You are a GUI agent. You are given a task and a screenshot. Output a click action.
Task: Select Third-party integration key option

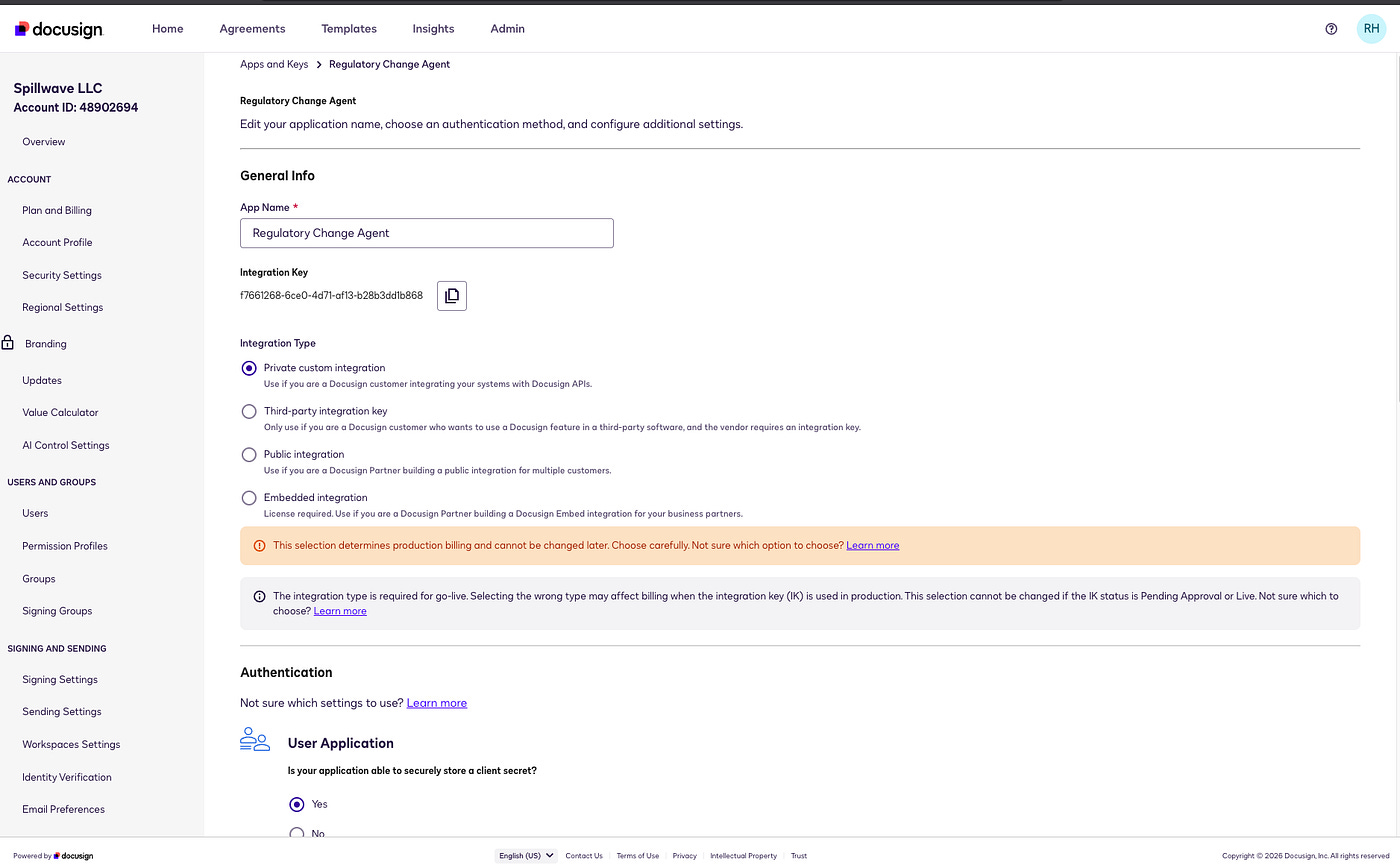click(x=249, y=411)
